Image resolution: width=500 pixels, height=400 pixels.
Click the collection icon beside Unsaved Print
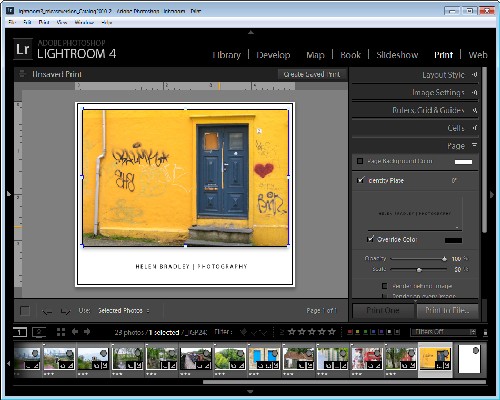(x=22, y=74)
